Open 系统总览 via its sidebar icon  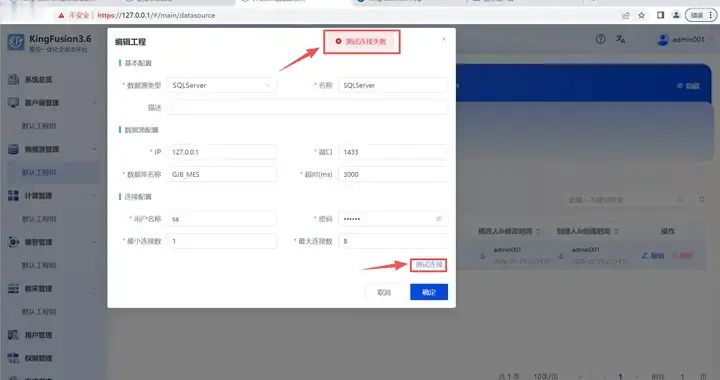(13, 79)
